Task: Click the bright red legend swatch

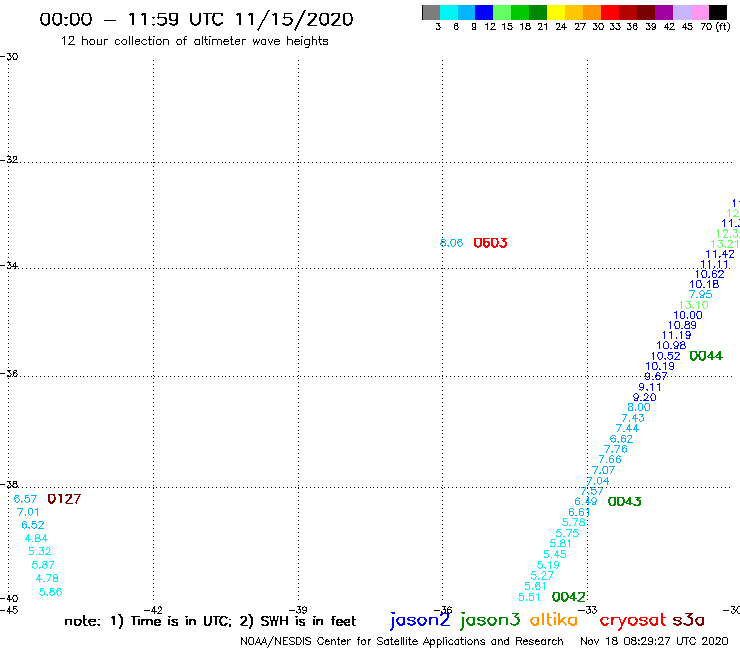Action: (610, 12)
